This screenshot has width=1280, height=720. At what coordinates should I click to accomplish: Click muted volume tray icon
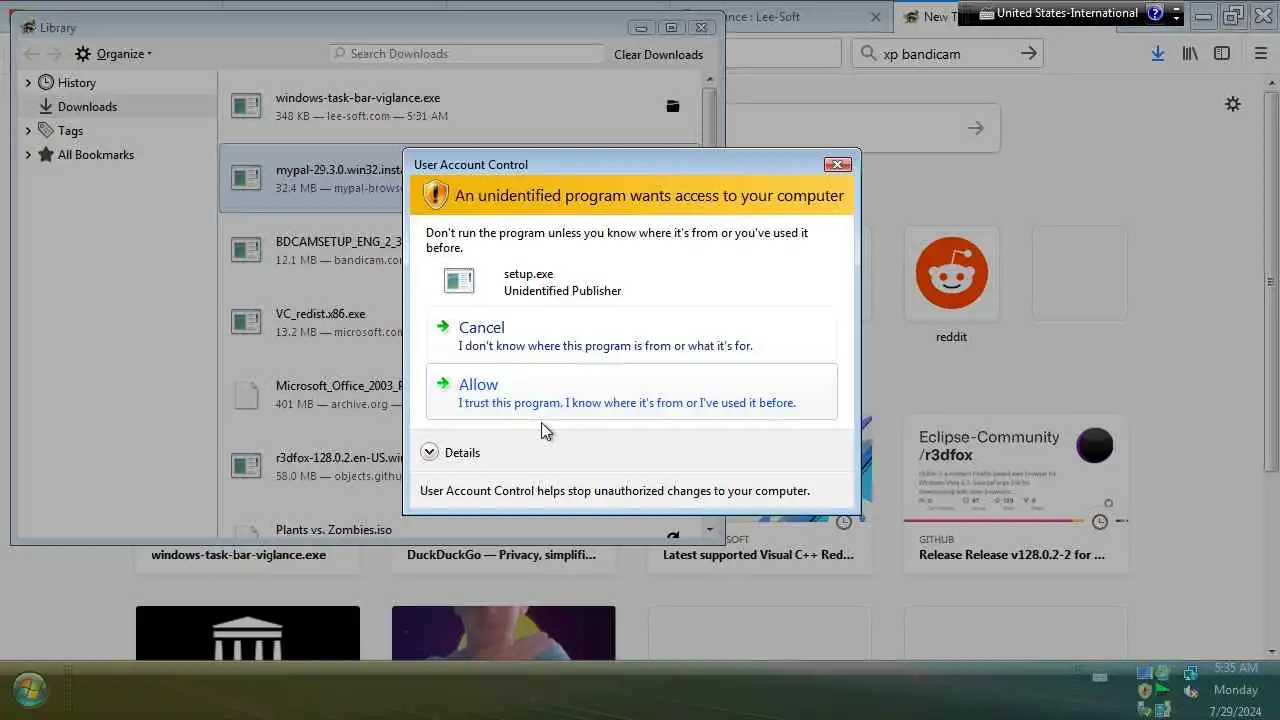(1191, 691)
